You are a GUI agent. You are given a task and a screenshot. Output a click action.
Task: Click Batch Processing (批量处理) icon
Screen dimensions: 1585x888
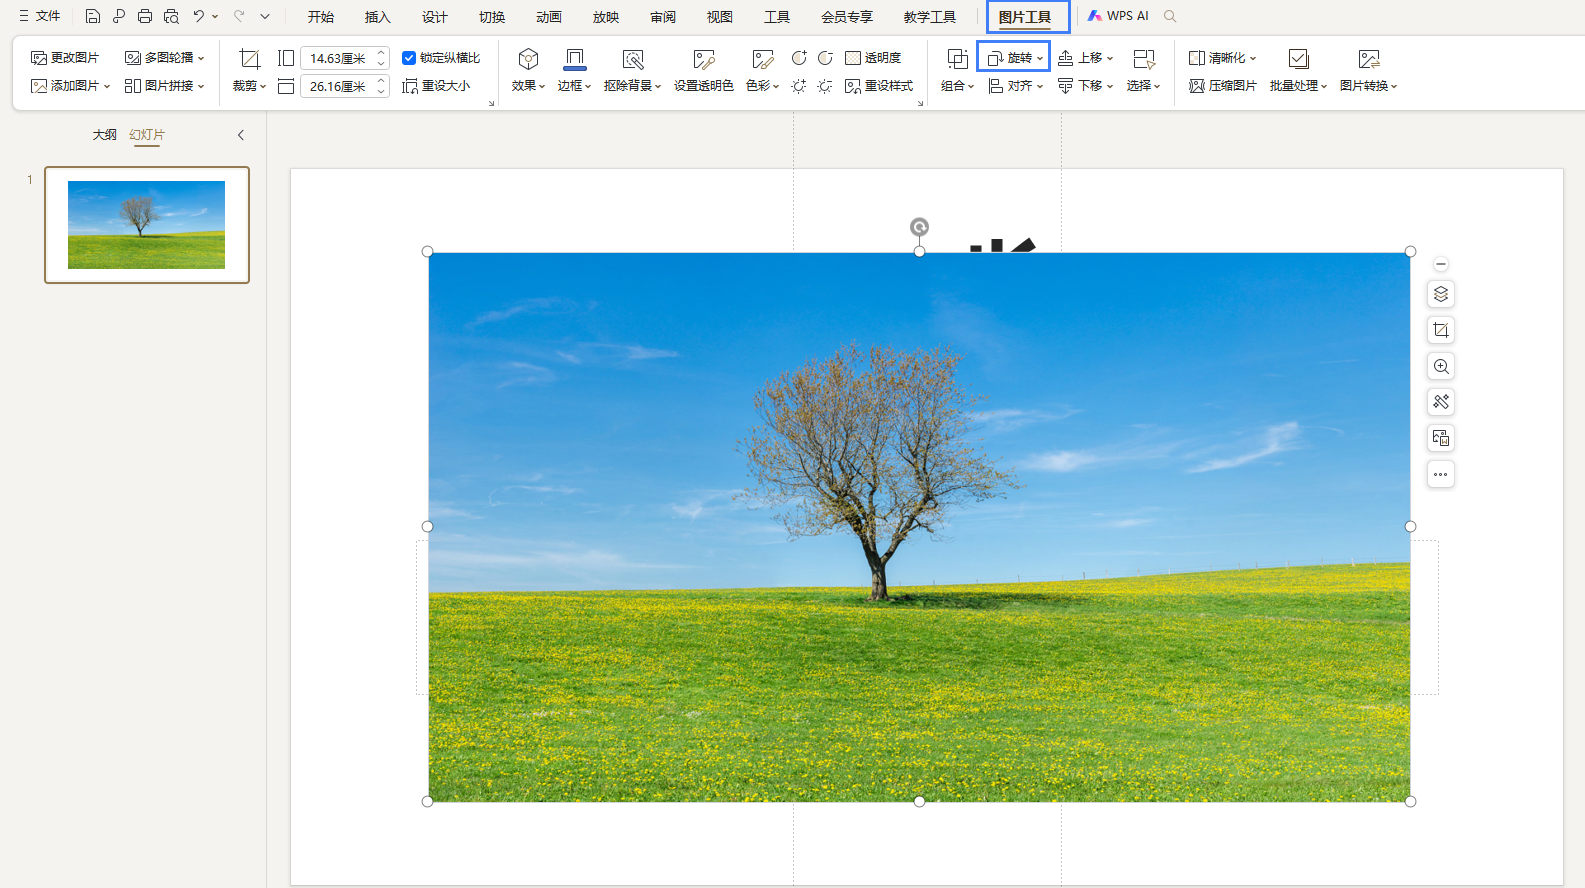[1298, 59]
